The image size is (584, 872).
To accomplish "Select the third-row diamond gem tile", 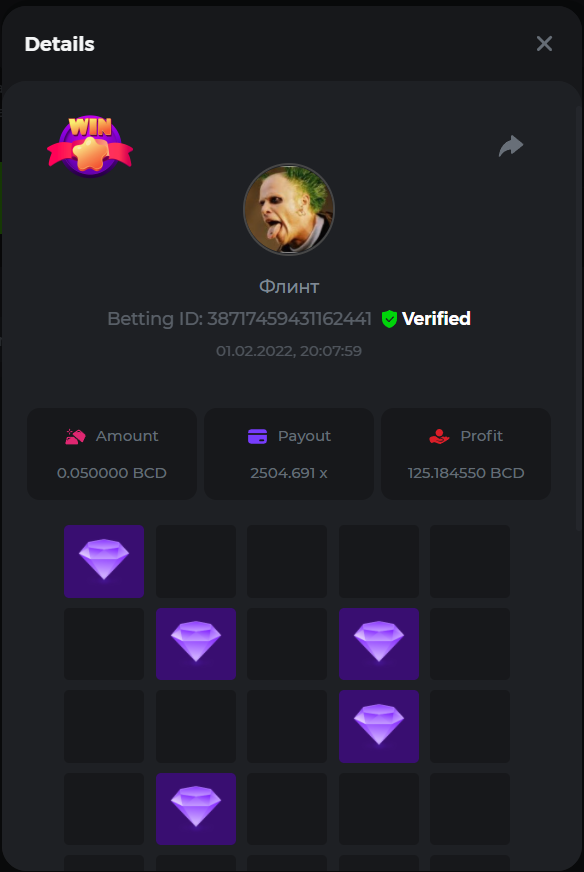I will coord(379,726).
